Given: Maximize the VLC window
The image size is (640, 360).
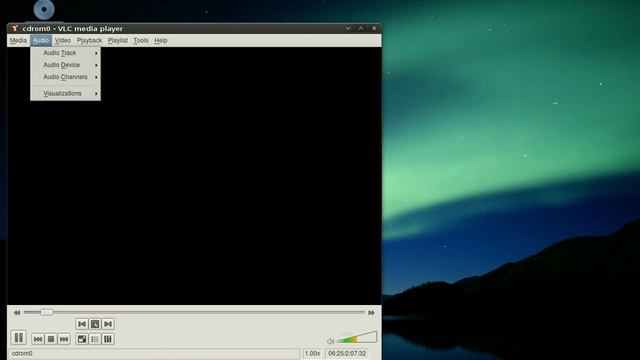Looking at the screenshot, I should coord(361,29).
